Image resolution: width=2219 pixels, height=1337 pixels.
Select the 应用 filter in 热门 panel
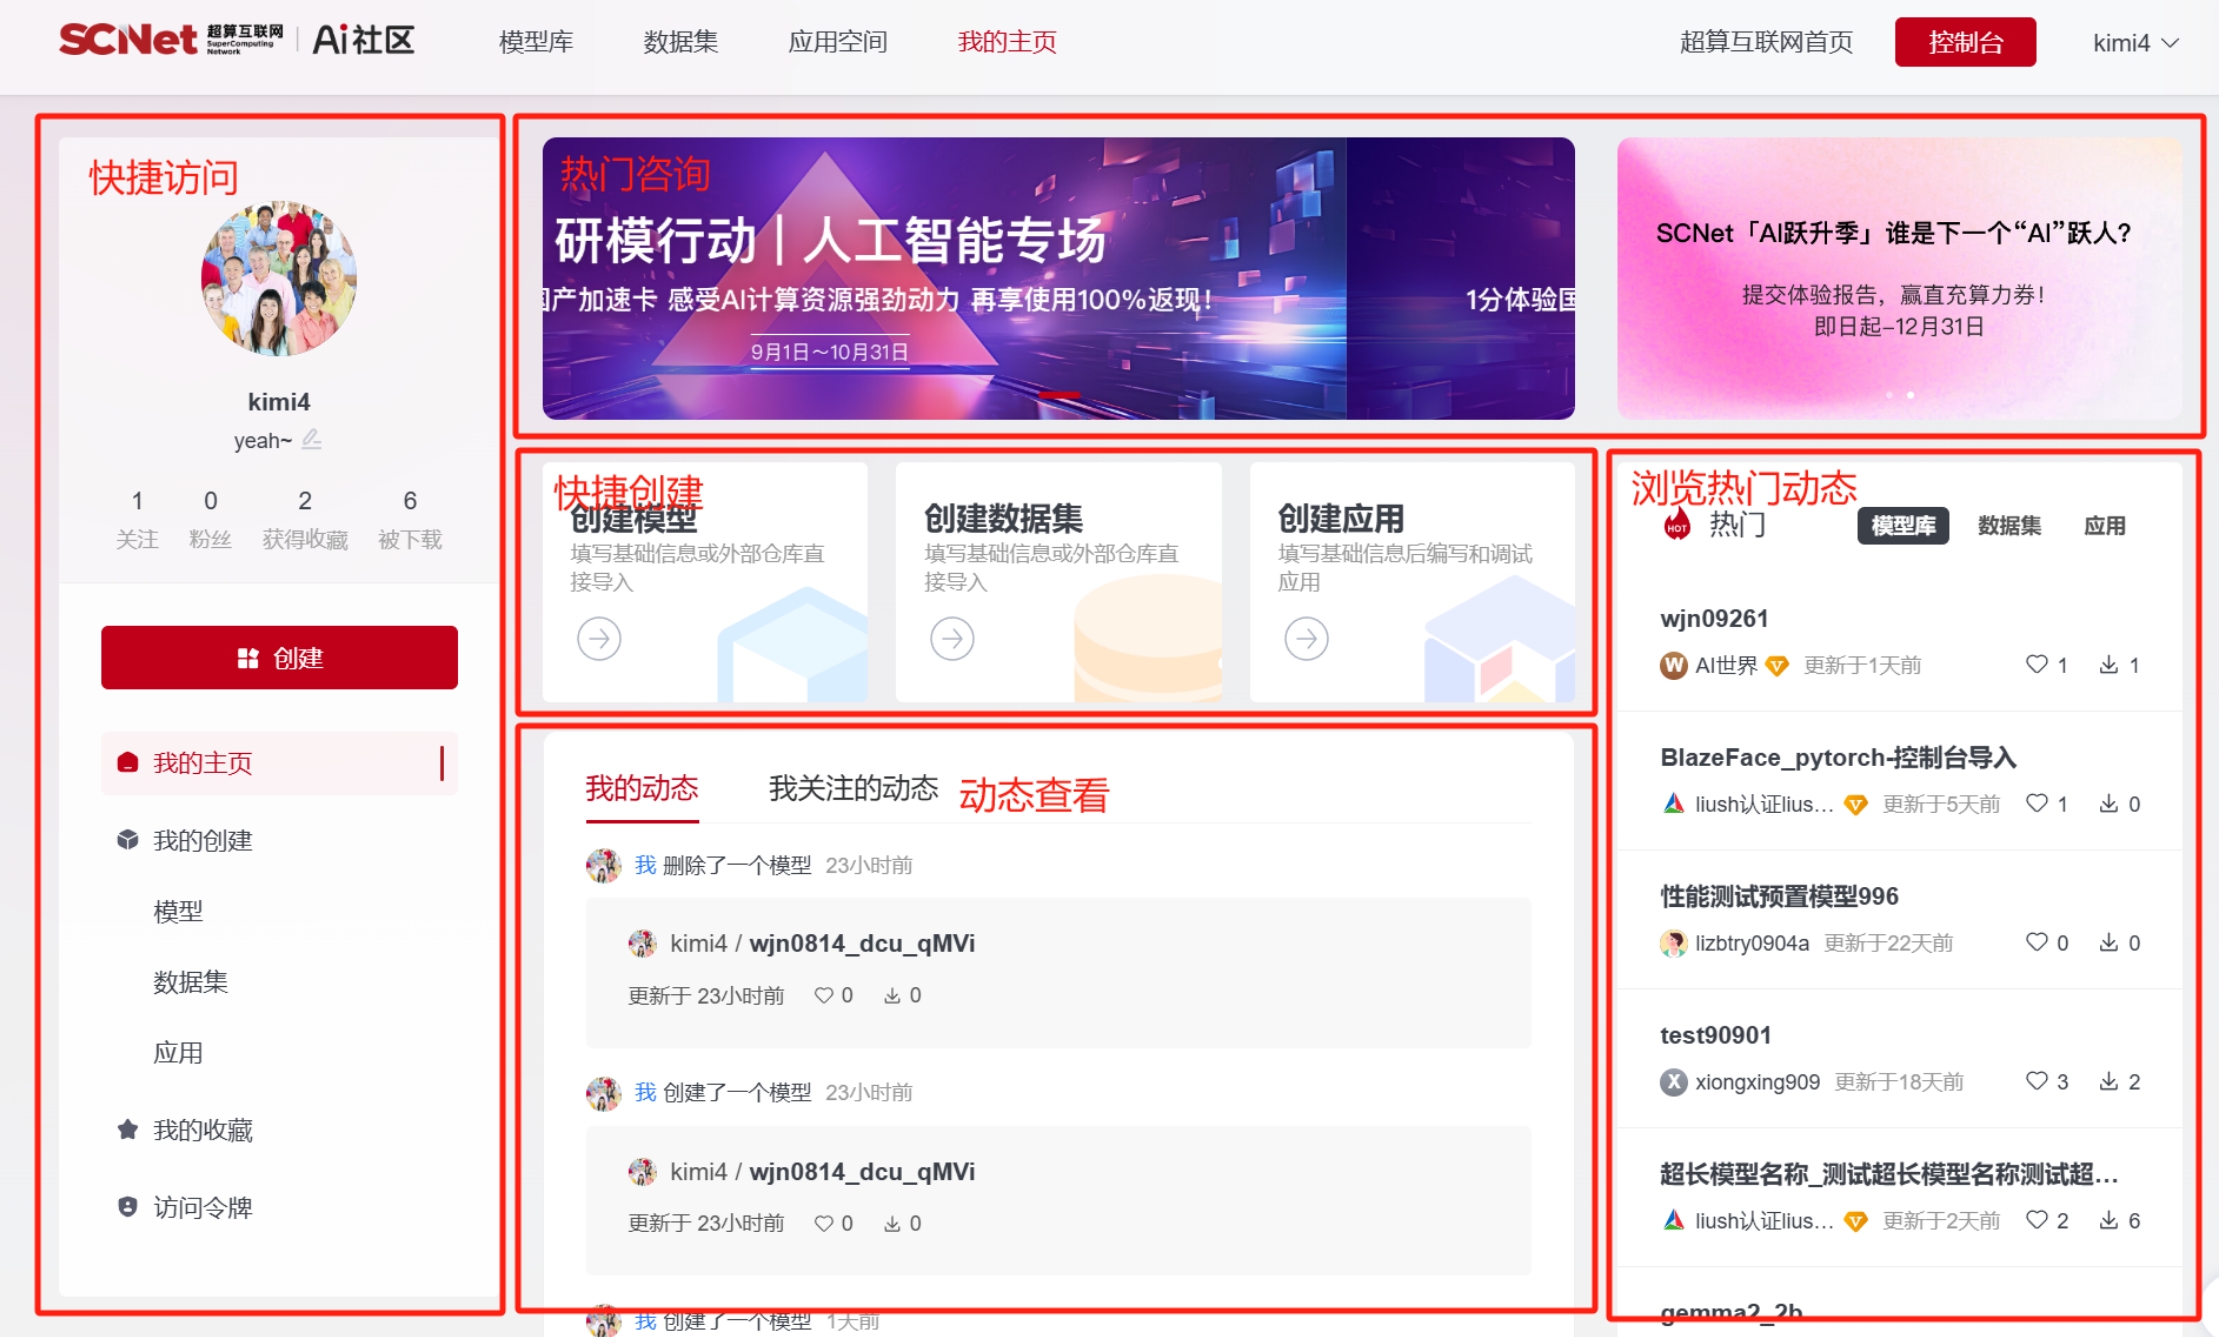(2104, 526)
